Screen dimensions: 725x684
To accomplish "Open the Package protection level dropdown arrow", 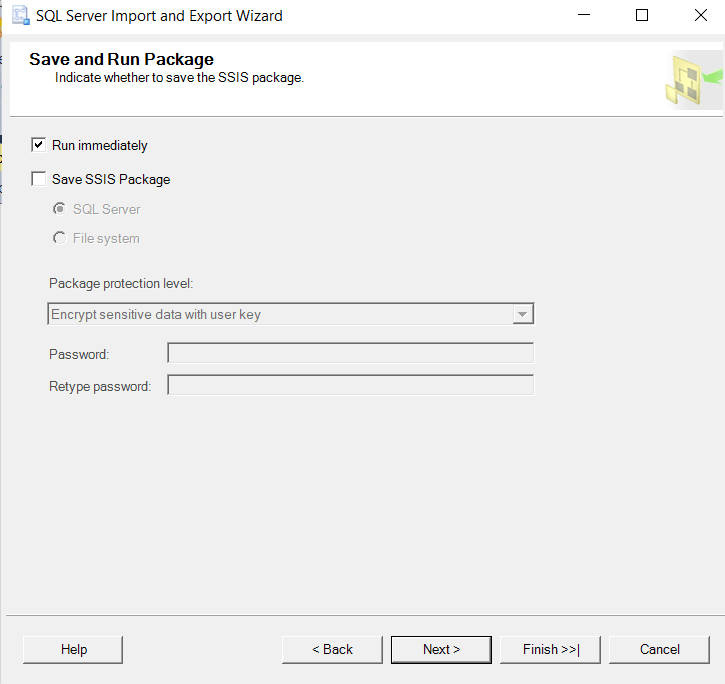I will point(522,314).
